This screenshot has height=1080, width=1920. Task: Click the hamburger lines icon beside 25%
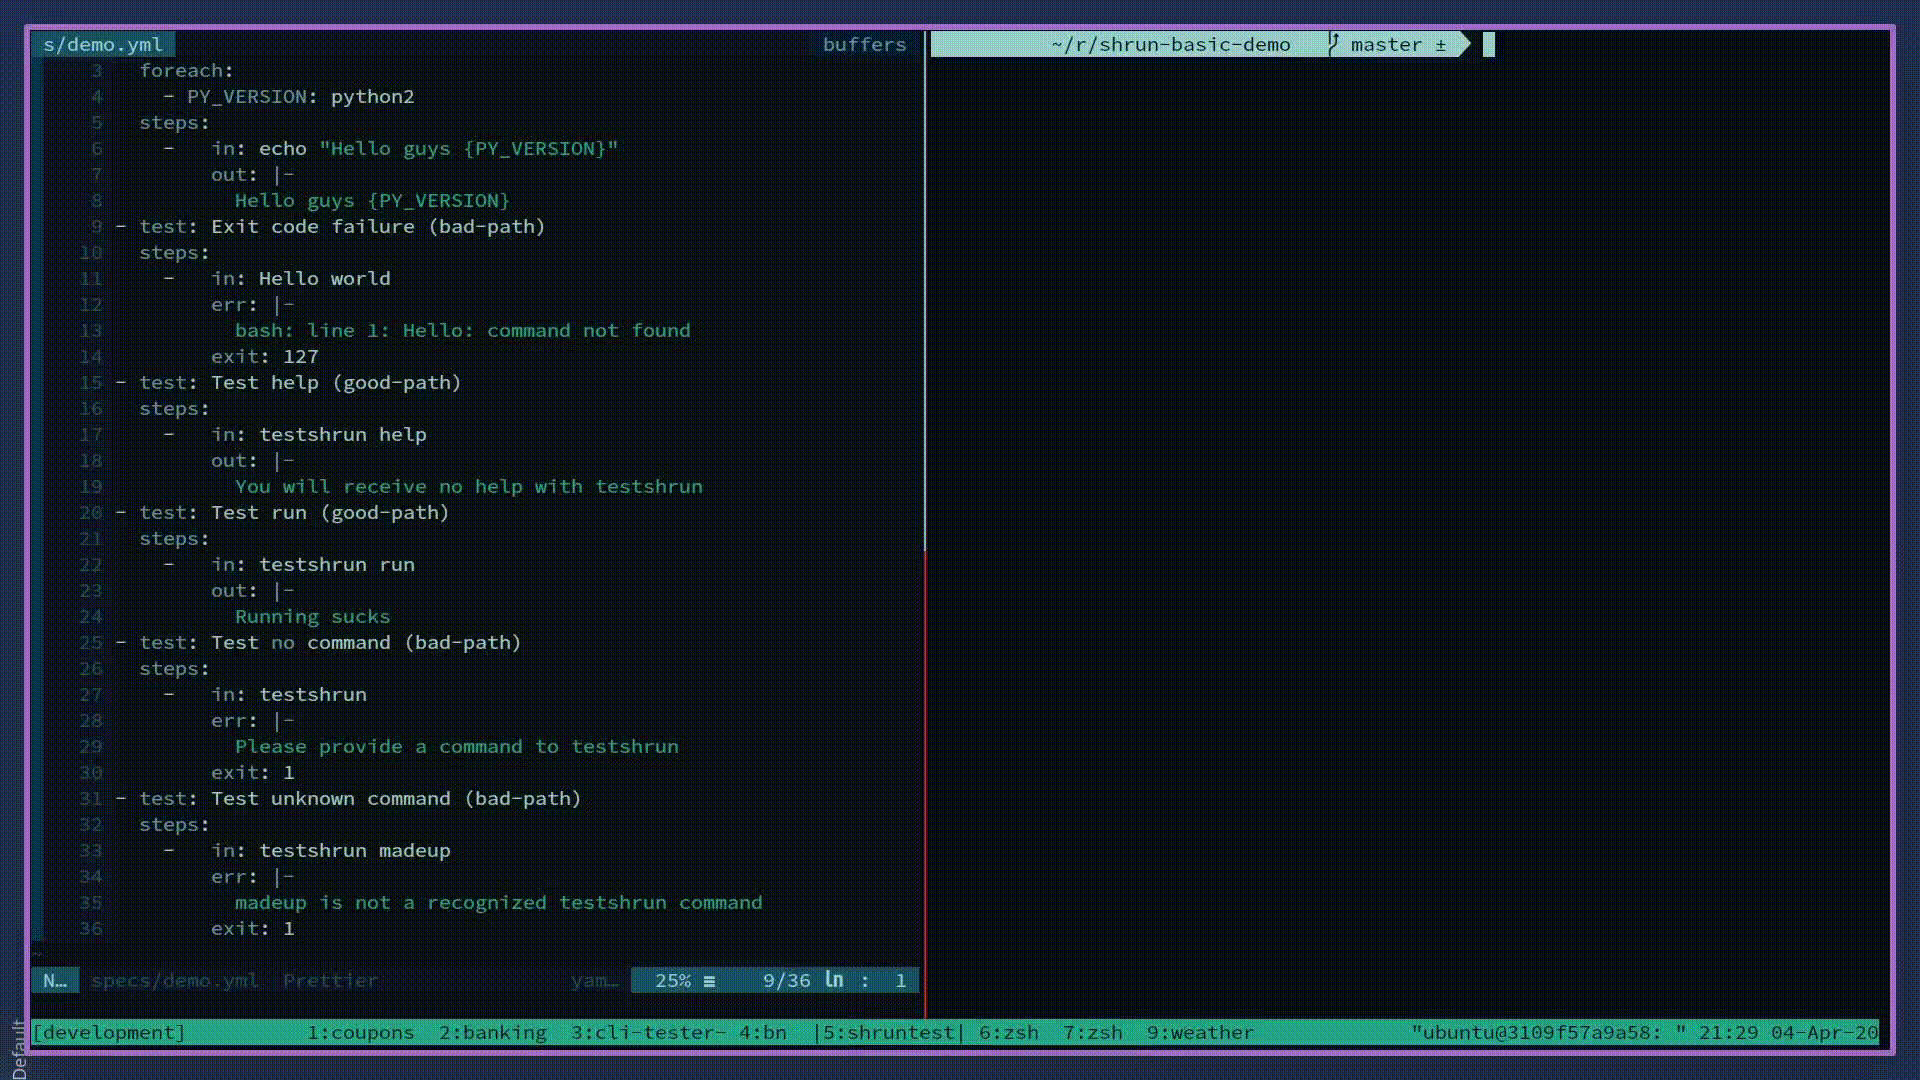coord(709,981)
